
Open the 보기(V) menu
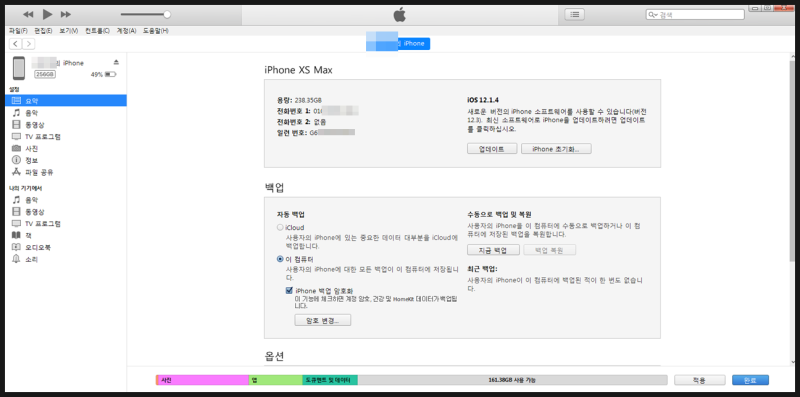68,31
